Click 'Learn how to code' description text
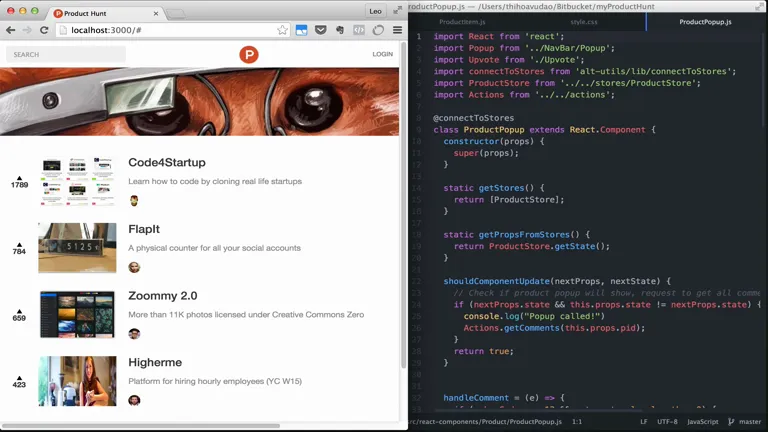The image size is (768, 432). [215, 181]
